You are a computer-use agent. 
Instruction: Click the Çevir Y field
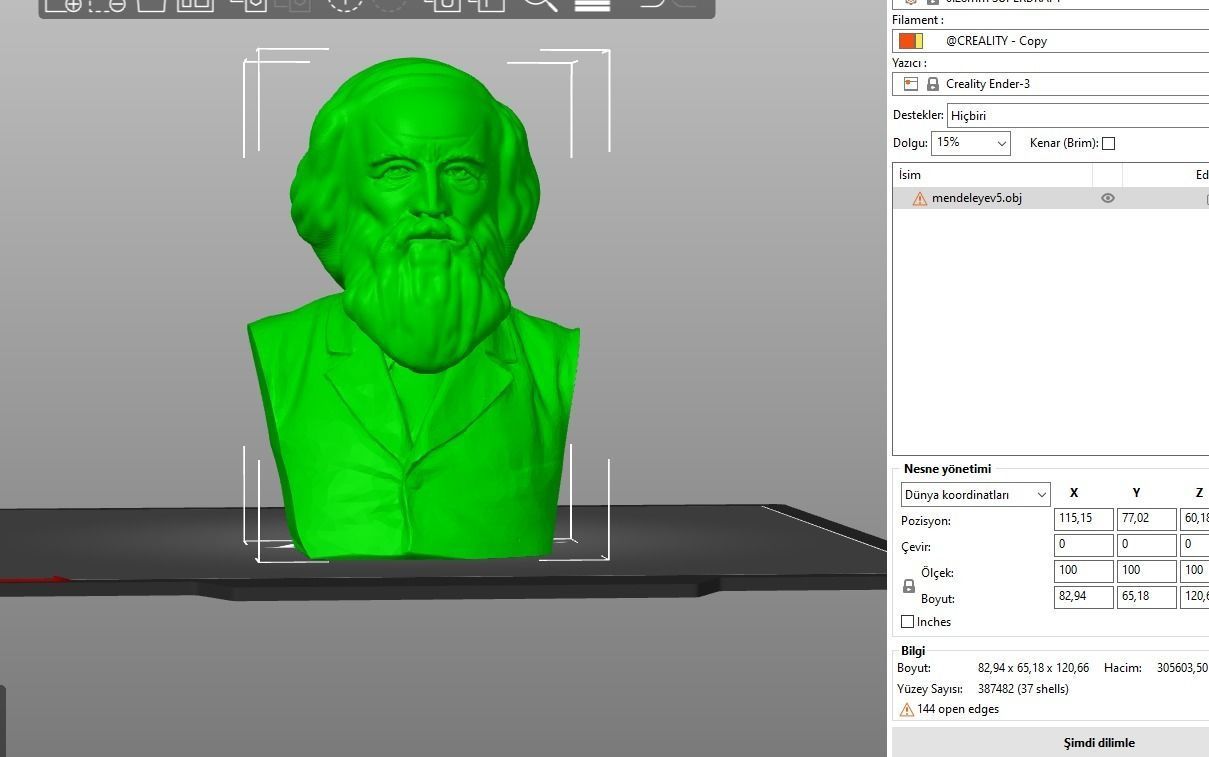point(1146,545)
